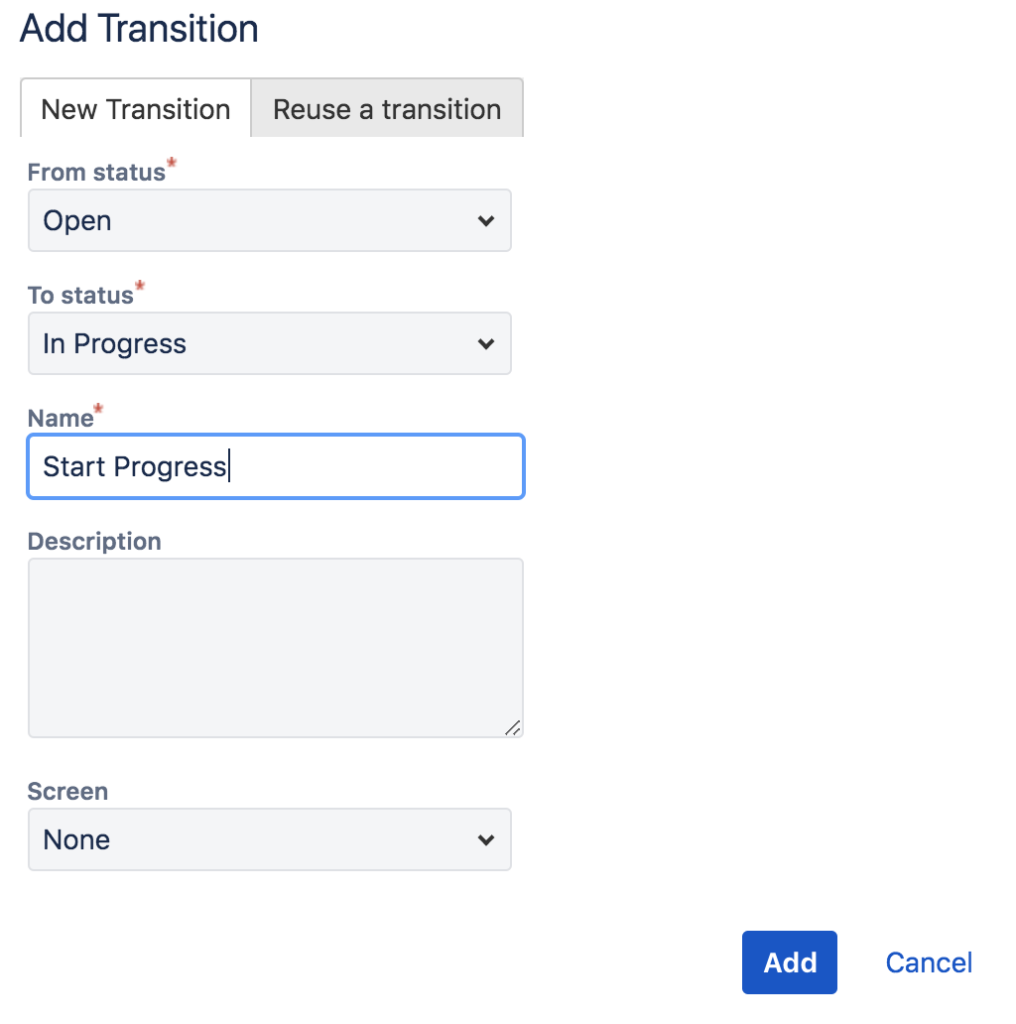Open the From status dropdown chevron
This screenshot has height=1024, width=1016.
pyautogui.click(x=487, y=220)
